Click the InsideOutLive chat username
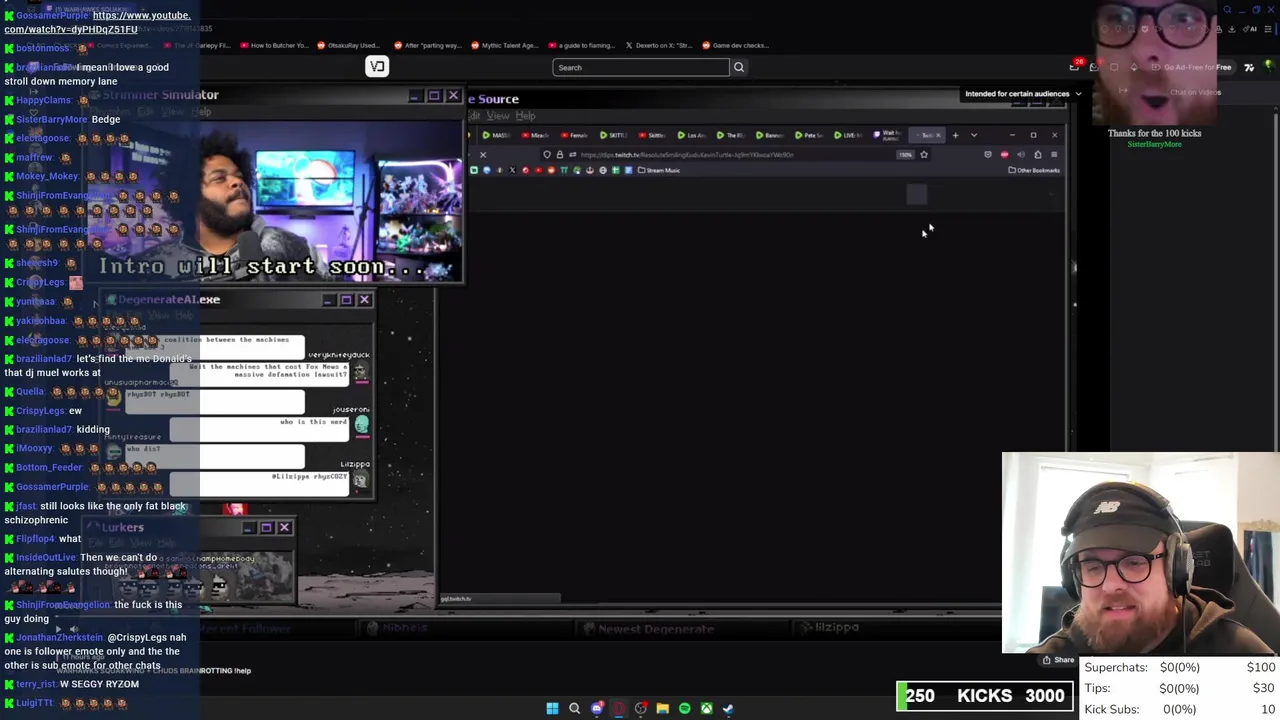 (46, 557)
